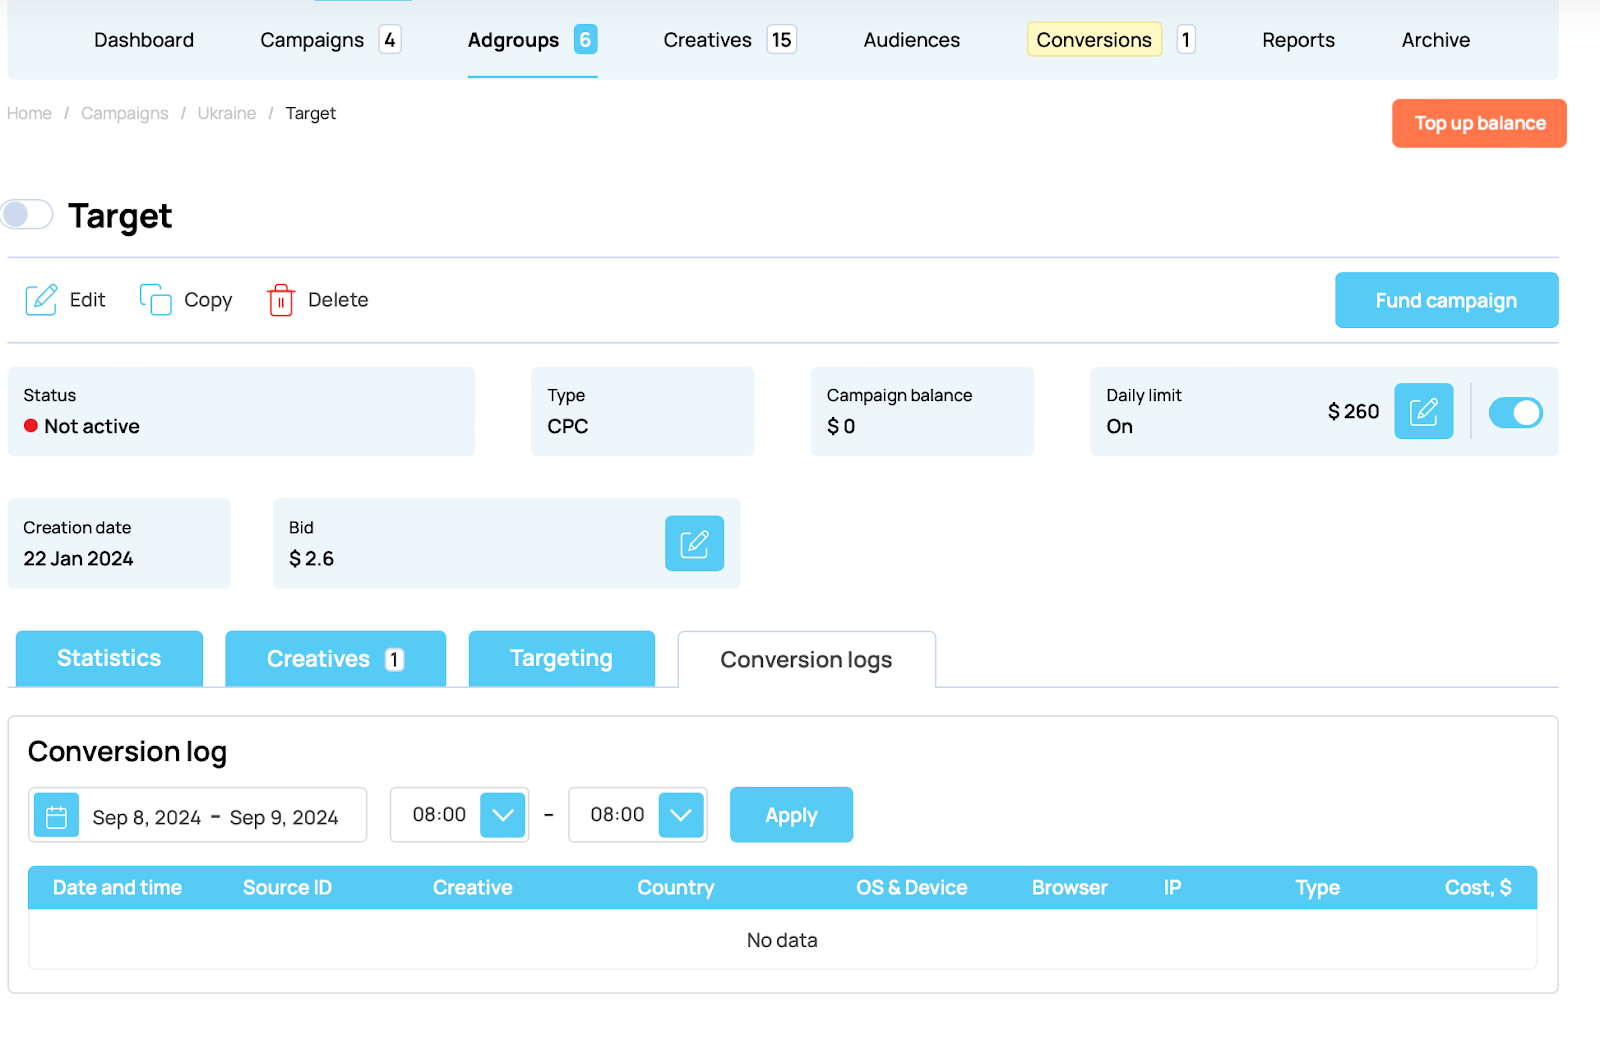Toggle the Target adgroup activation switch
Image resolution: width=1600 pixels, height=1049 pixels.
28,214
